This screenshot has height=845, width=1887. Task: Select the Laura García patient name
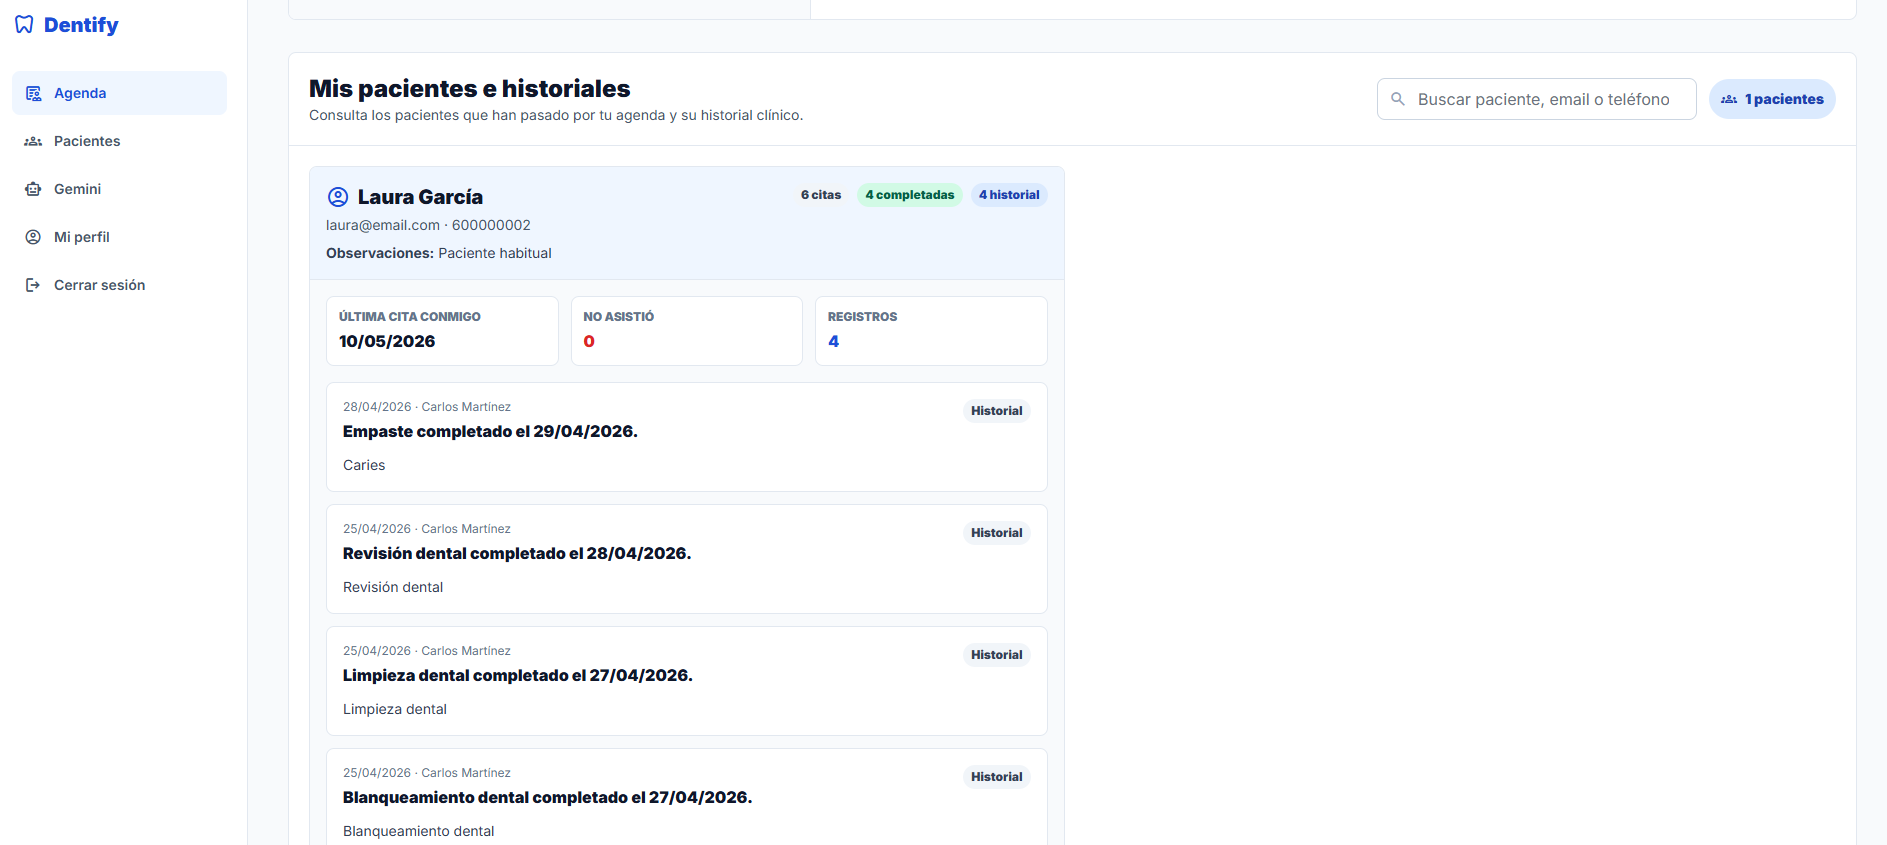(x=420, y=197)
